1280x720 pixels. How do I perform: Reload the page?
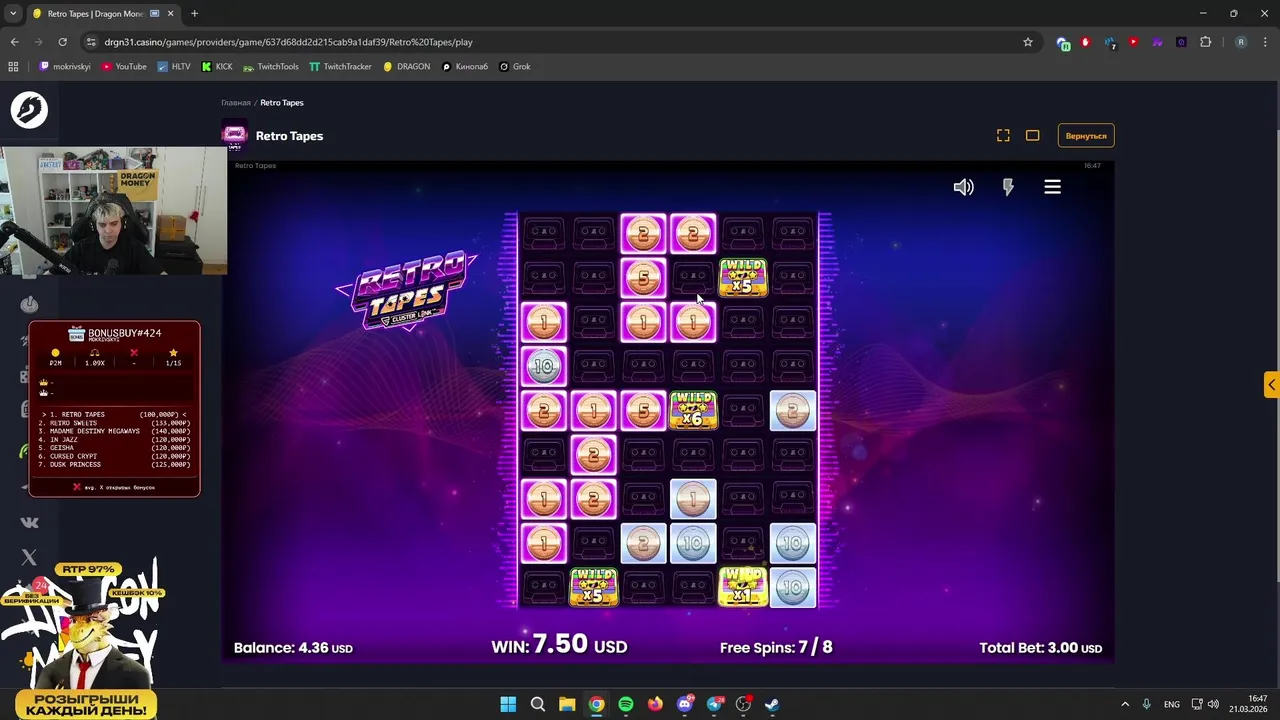[62, 42]
